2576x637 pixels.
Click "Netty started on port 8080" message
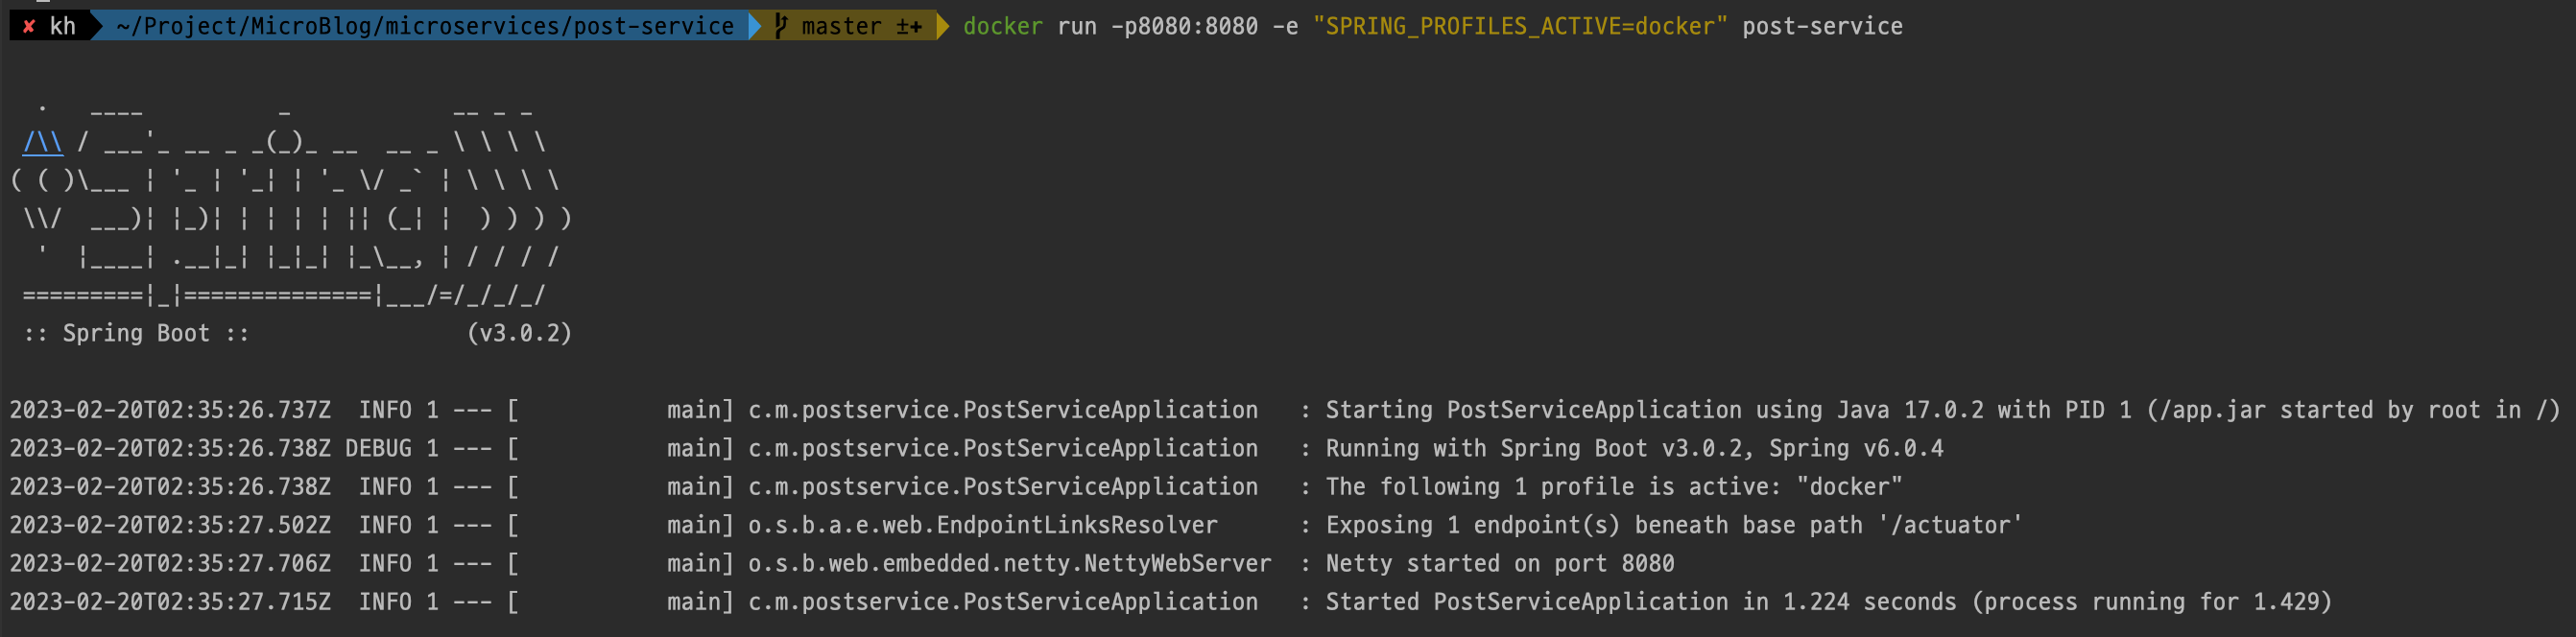(x=1499, y=563)
